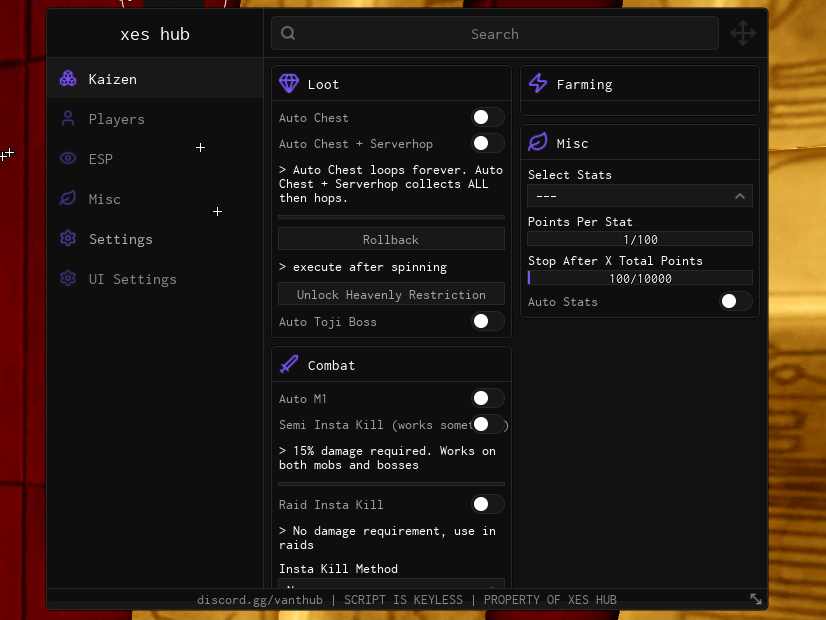
Task: Click the Loot section header
Action: [391, 84]
